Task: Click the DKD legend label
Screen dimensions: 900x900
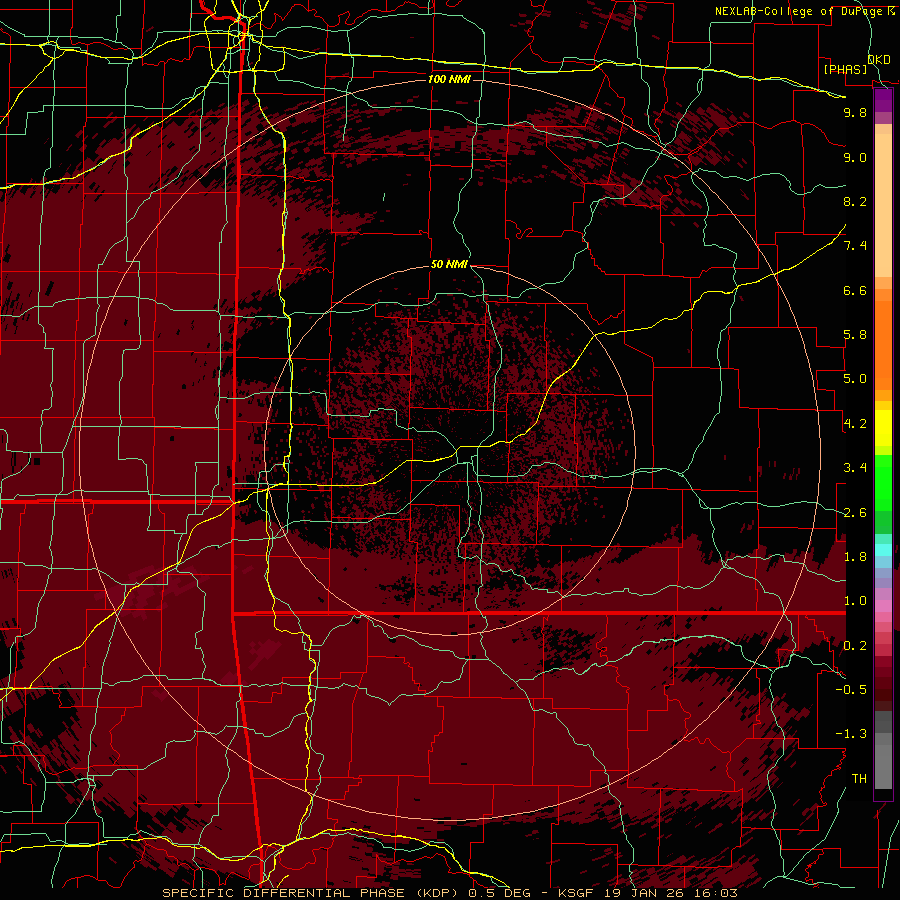Action: 879,60
